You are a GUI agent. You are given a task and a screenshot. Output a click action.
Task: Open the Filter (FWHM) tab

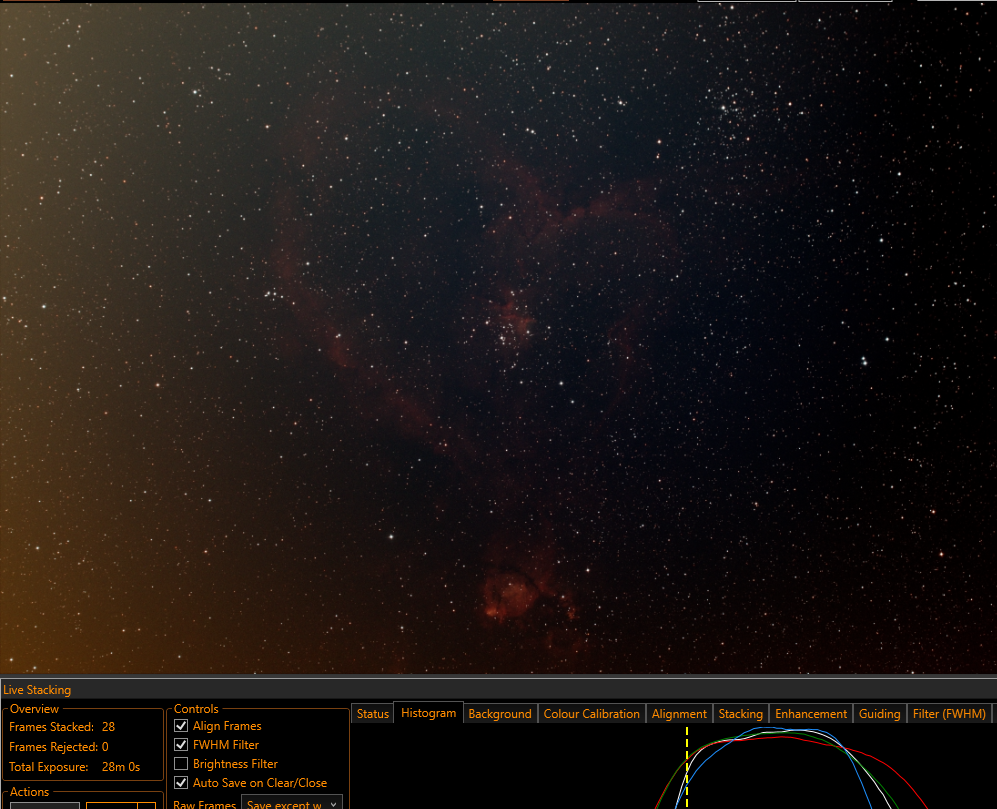click(x=949, y=714)
